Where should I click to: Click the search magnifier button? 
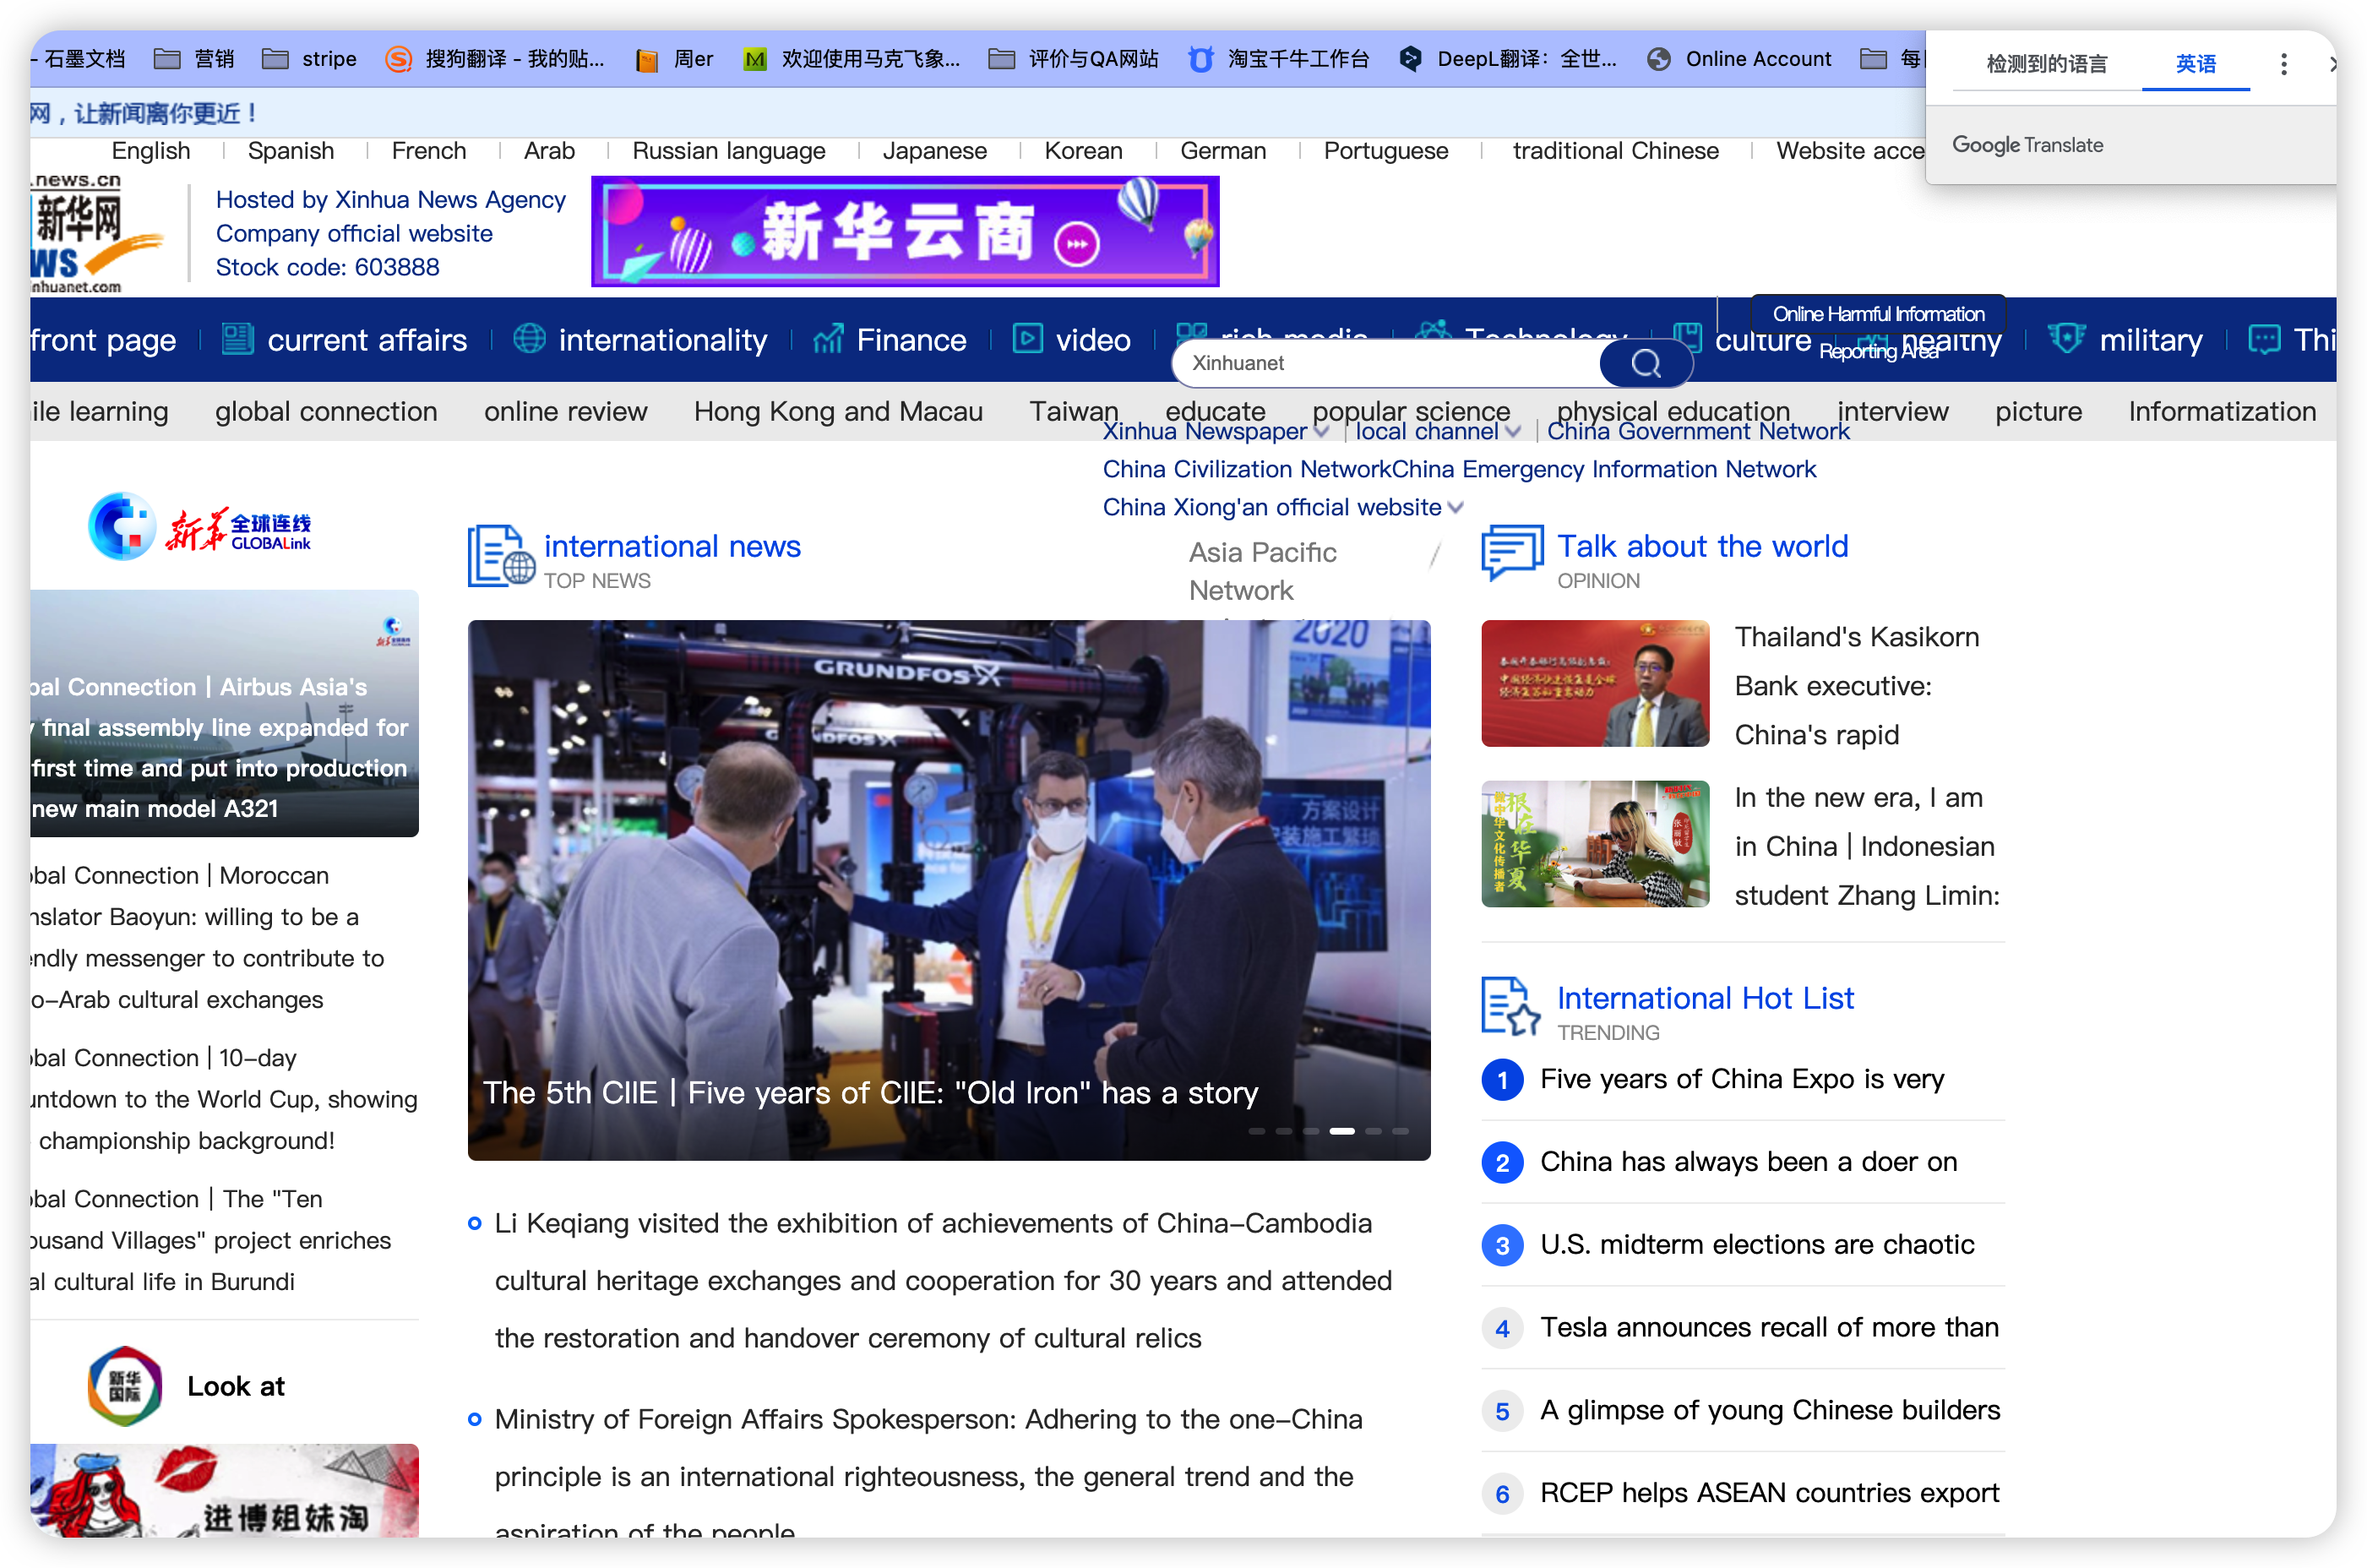tap(1645, 364)
